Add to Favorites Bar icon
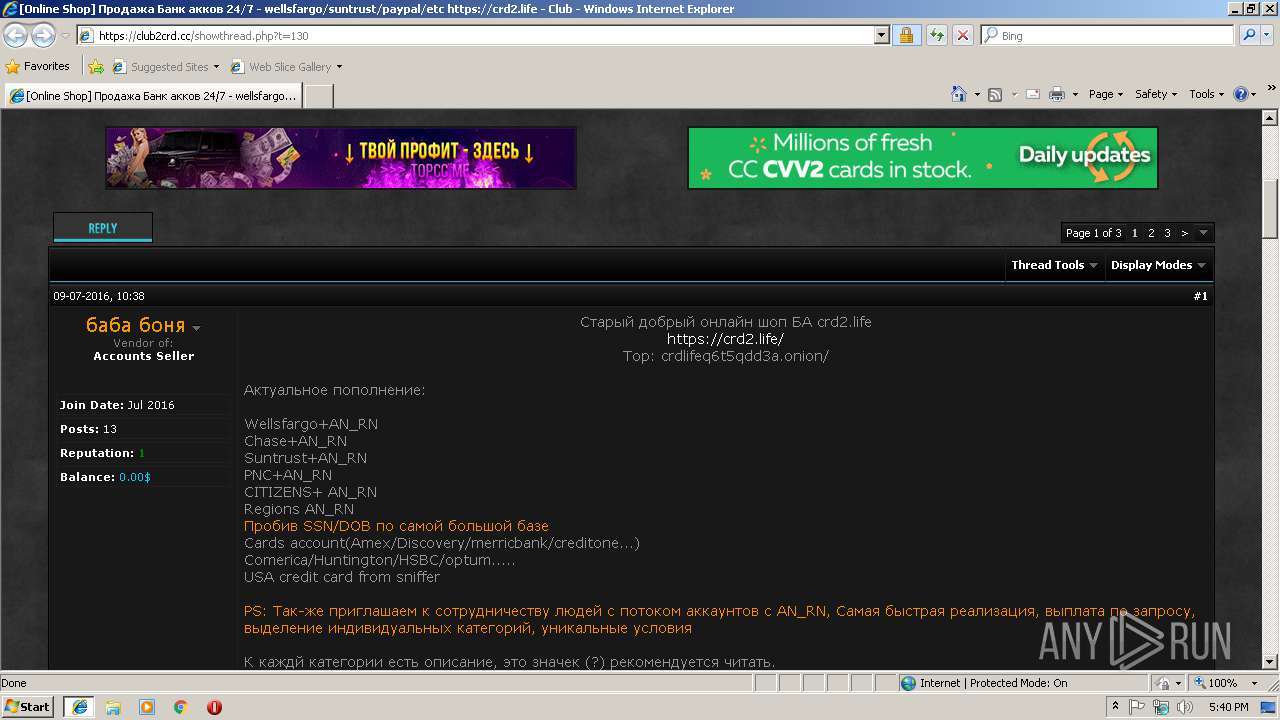Screen dimensions: 1280x720 coord(96,67)
